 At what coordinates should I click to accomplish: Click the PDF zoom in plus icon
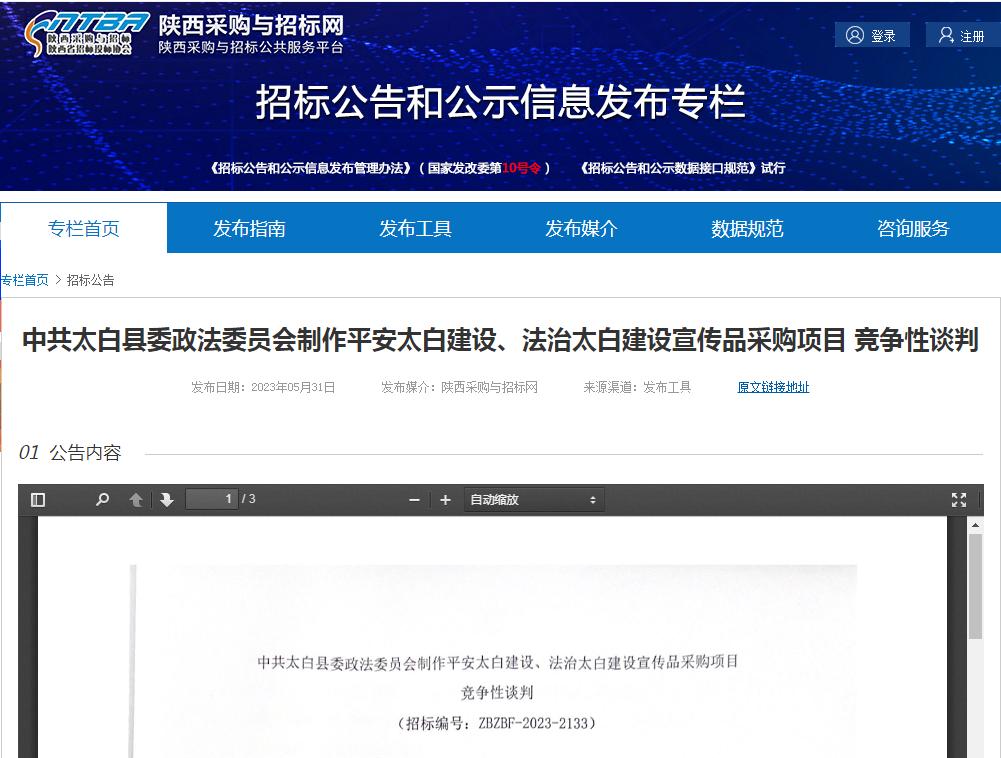click(445, 500)
